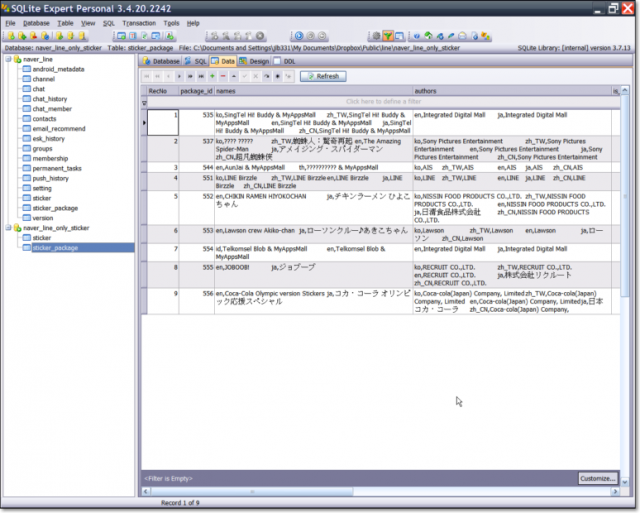Select the chat_history table in tree
640x513 pixels.
[x=50, y=99]
